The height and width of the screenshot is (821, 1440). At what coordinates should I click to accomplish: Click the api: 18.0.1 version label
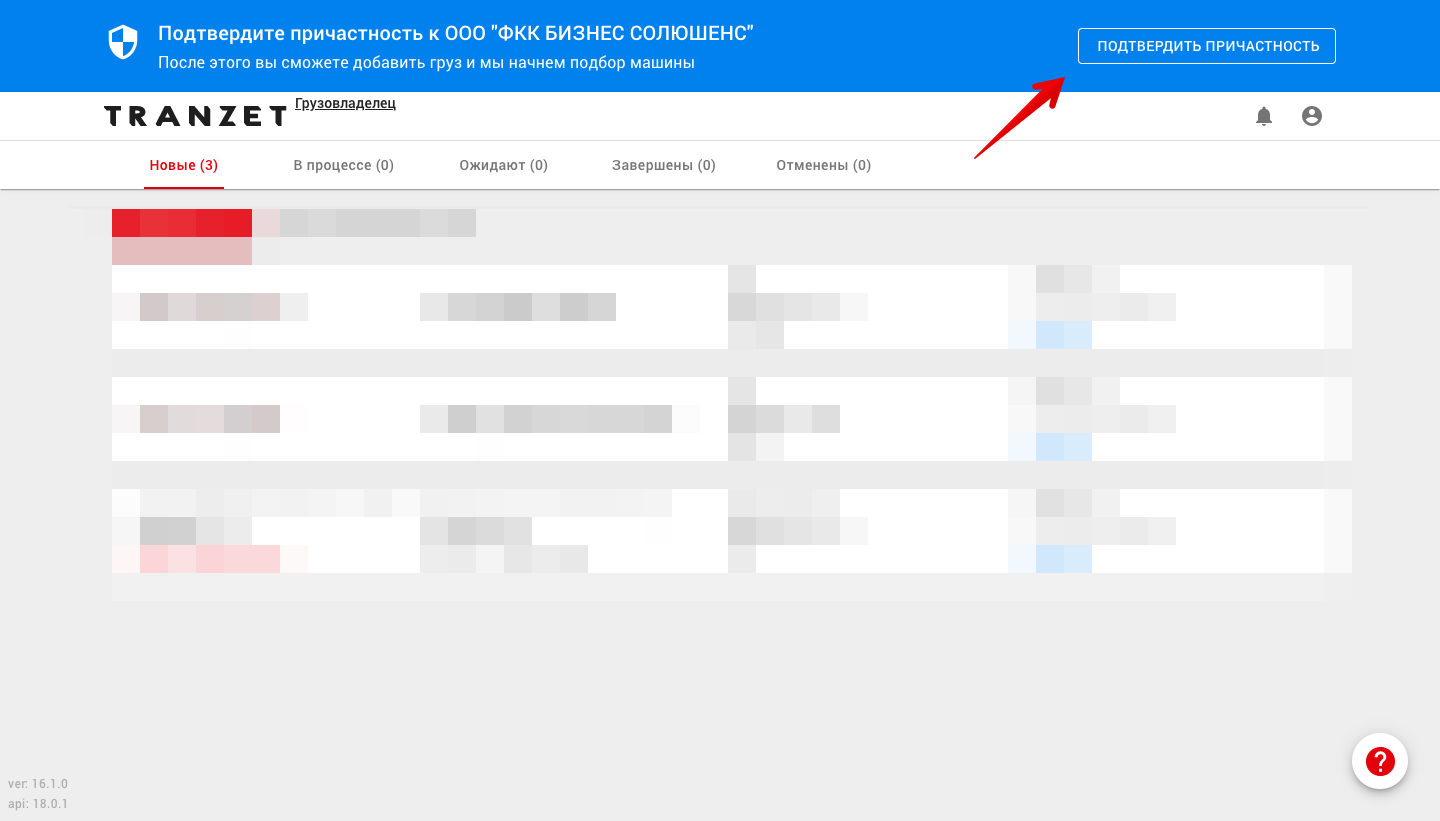click(38, 804)
